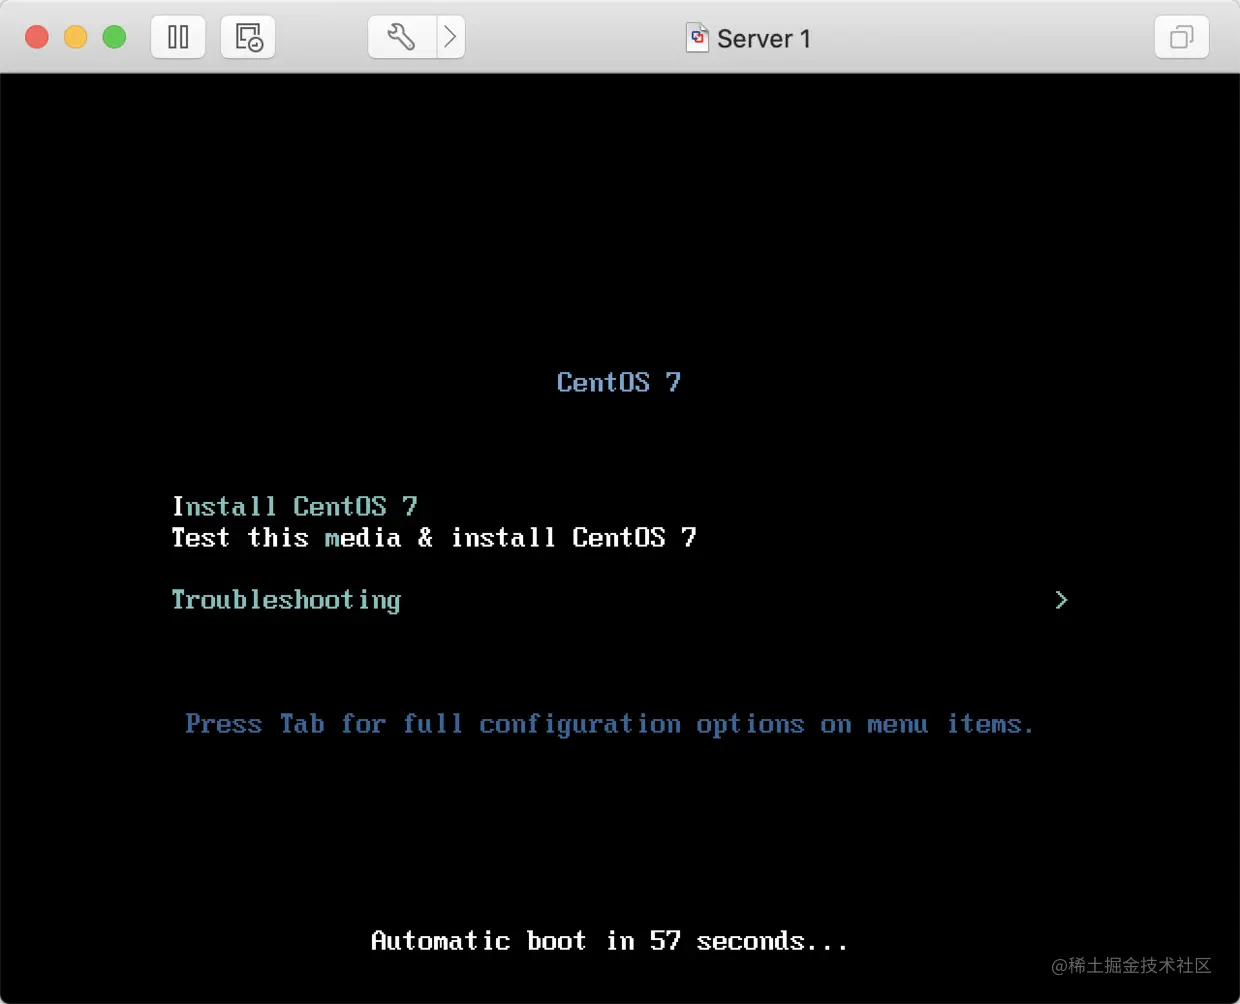Screen dimensions: 1240x1004
Task: Expand the toolbar arrow next to the wrench
Action: (x=451, y=37)
